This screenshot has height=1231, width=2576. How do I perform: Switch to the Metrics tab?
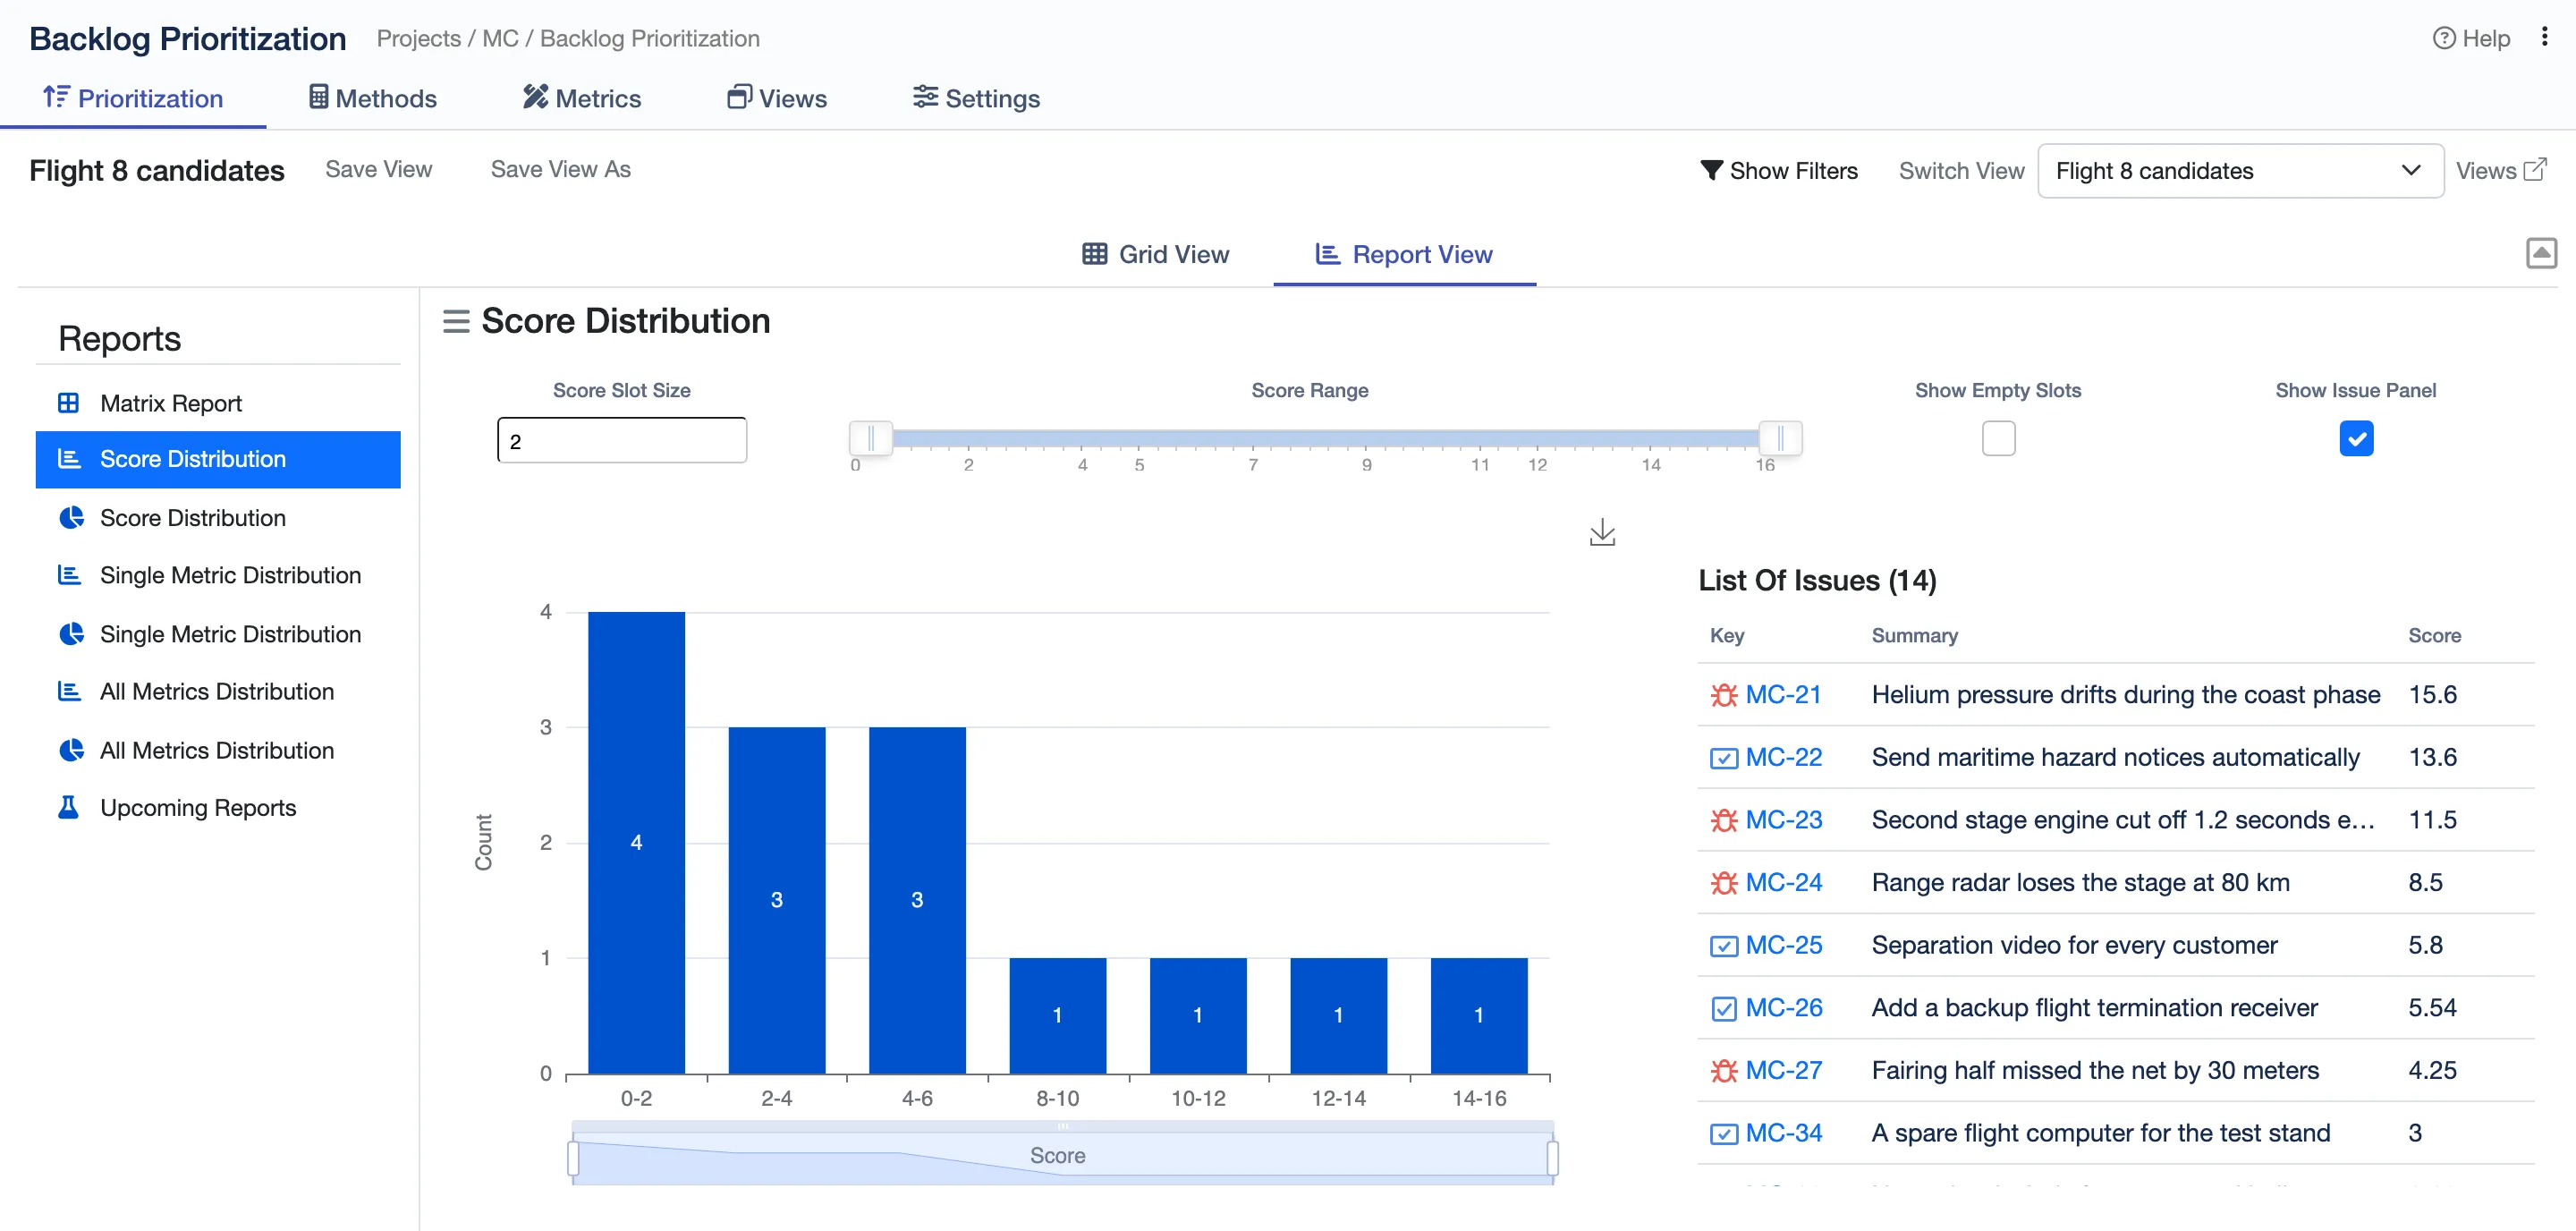[582, 98]
